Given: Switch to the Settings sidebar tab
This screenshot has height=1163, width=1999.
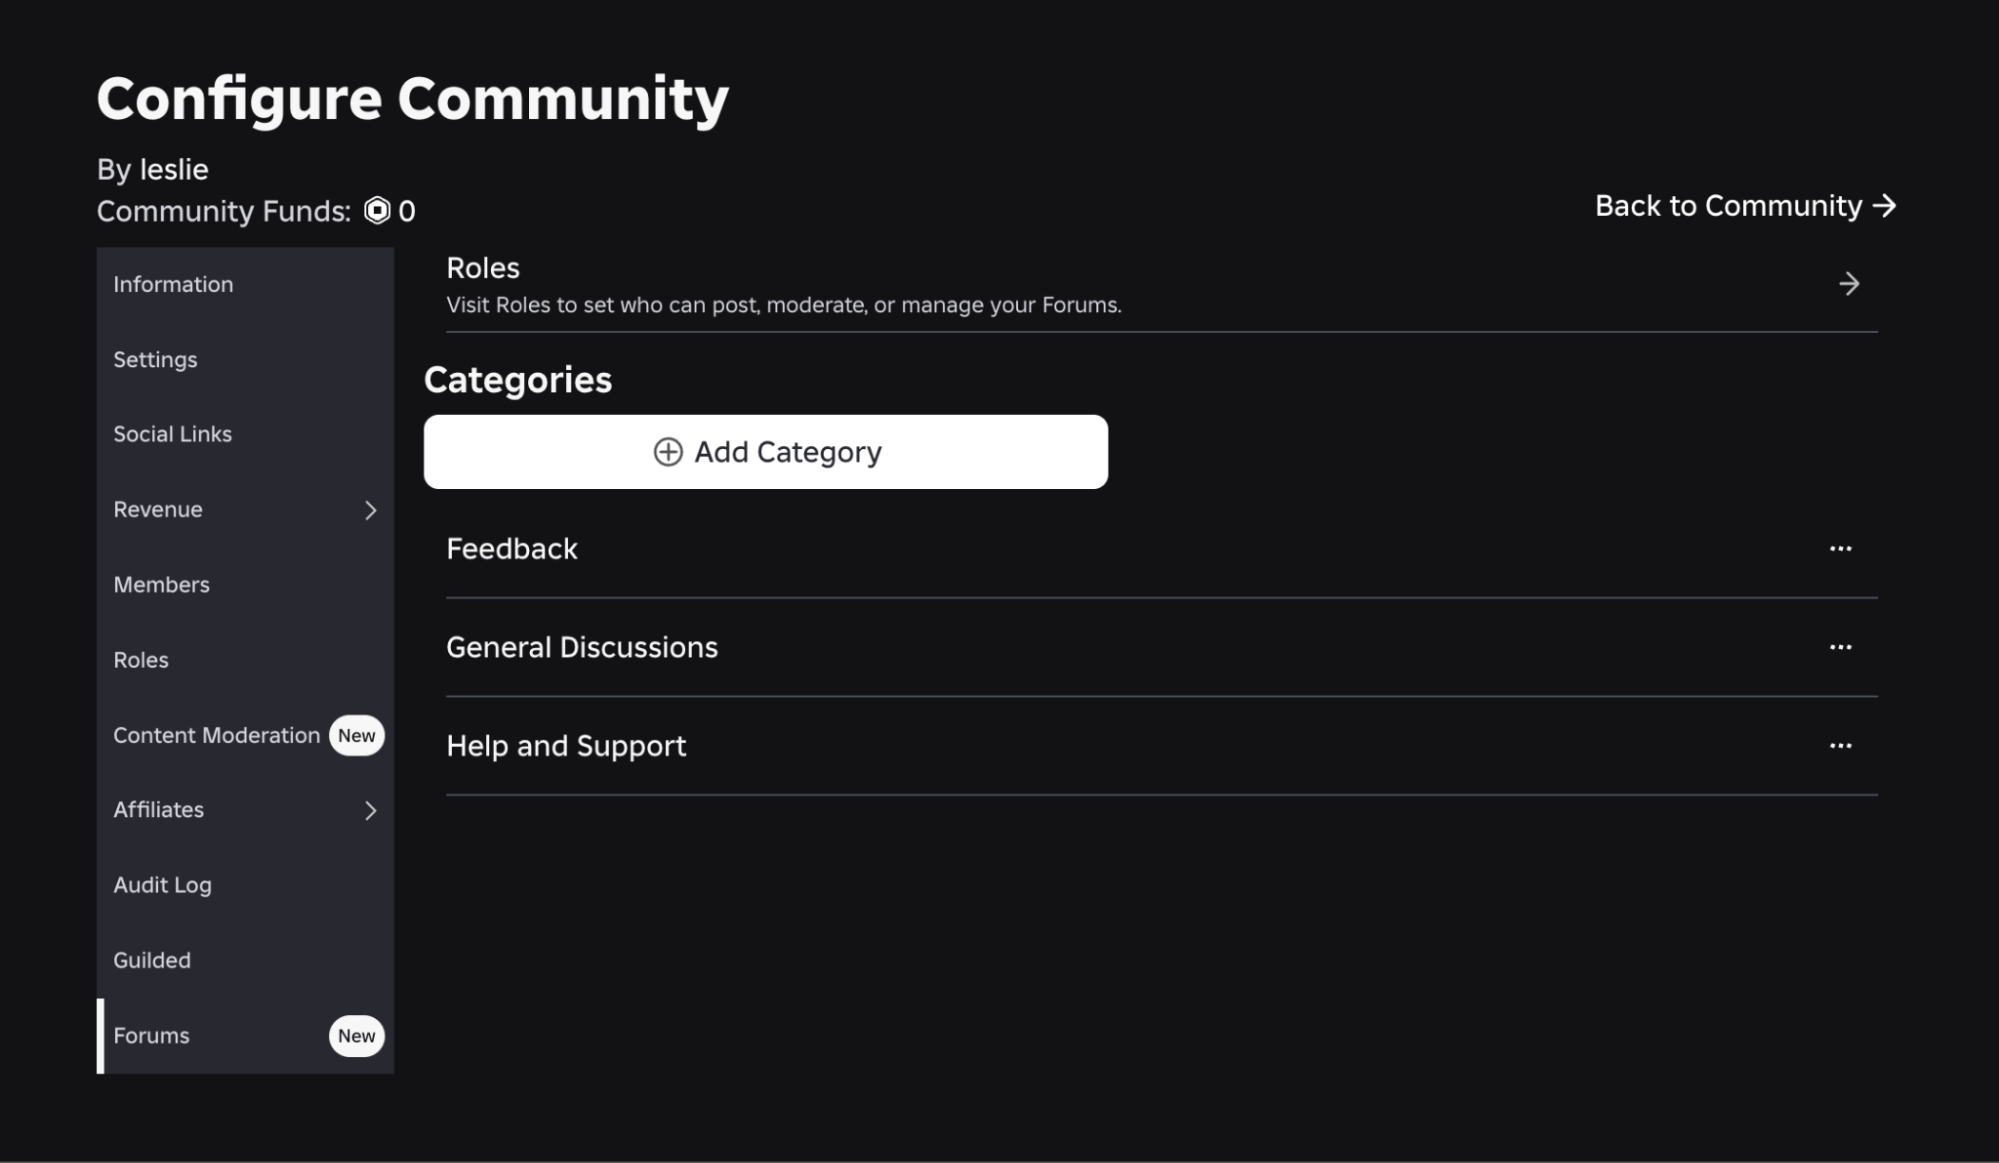Looking at the screenshot, I should tap(155, 359).
